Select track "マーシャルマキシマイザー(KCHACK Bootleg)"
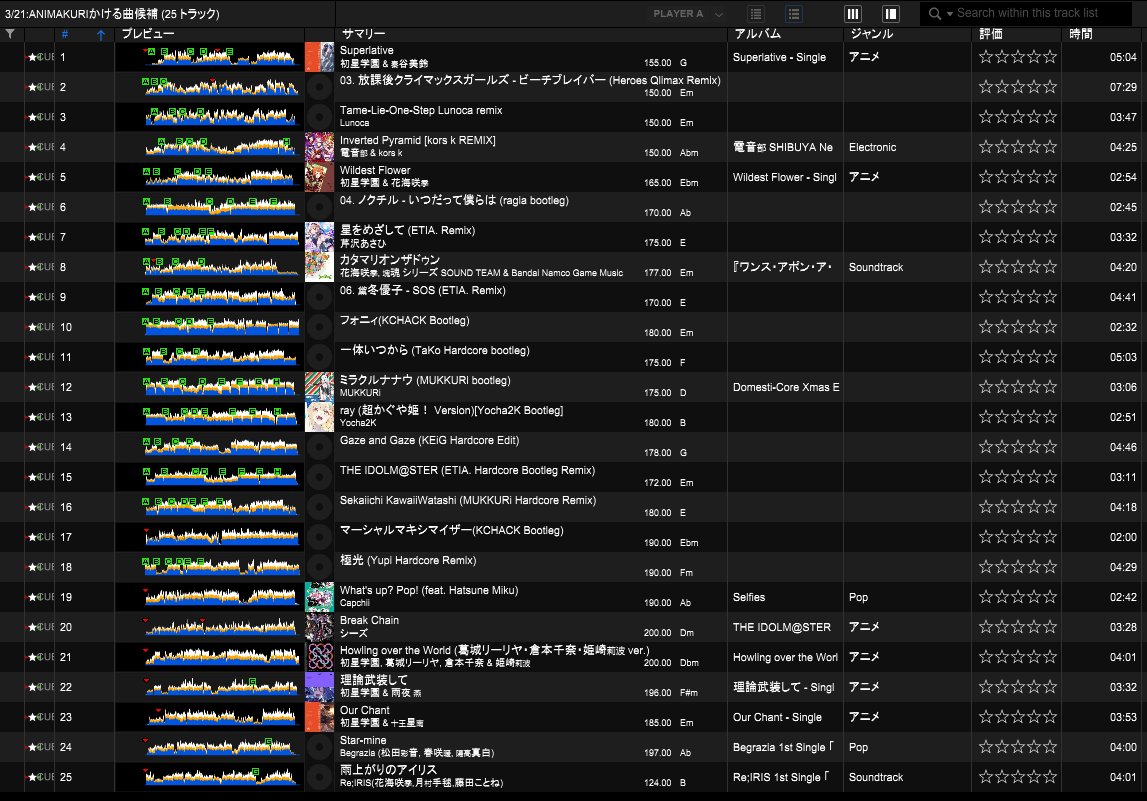The height and width of the screenshot is (801, 1147). [x=451, y=530]
